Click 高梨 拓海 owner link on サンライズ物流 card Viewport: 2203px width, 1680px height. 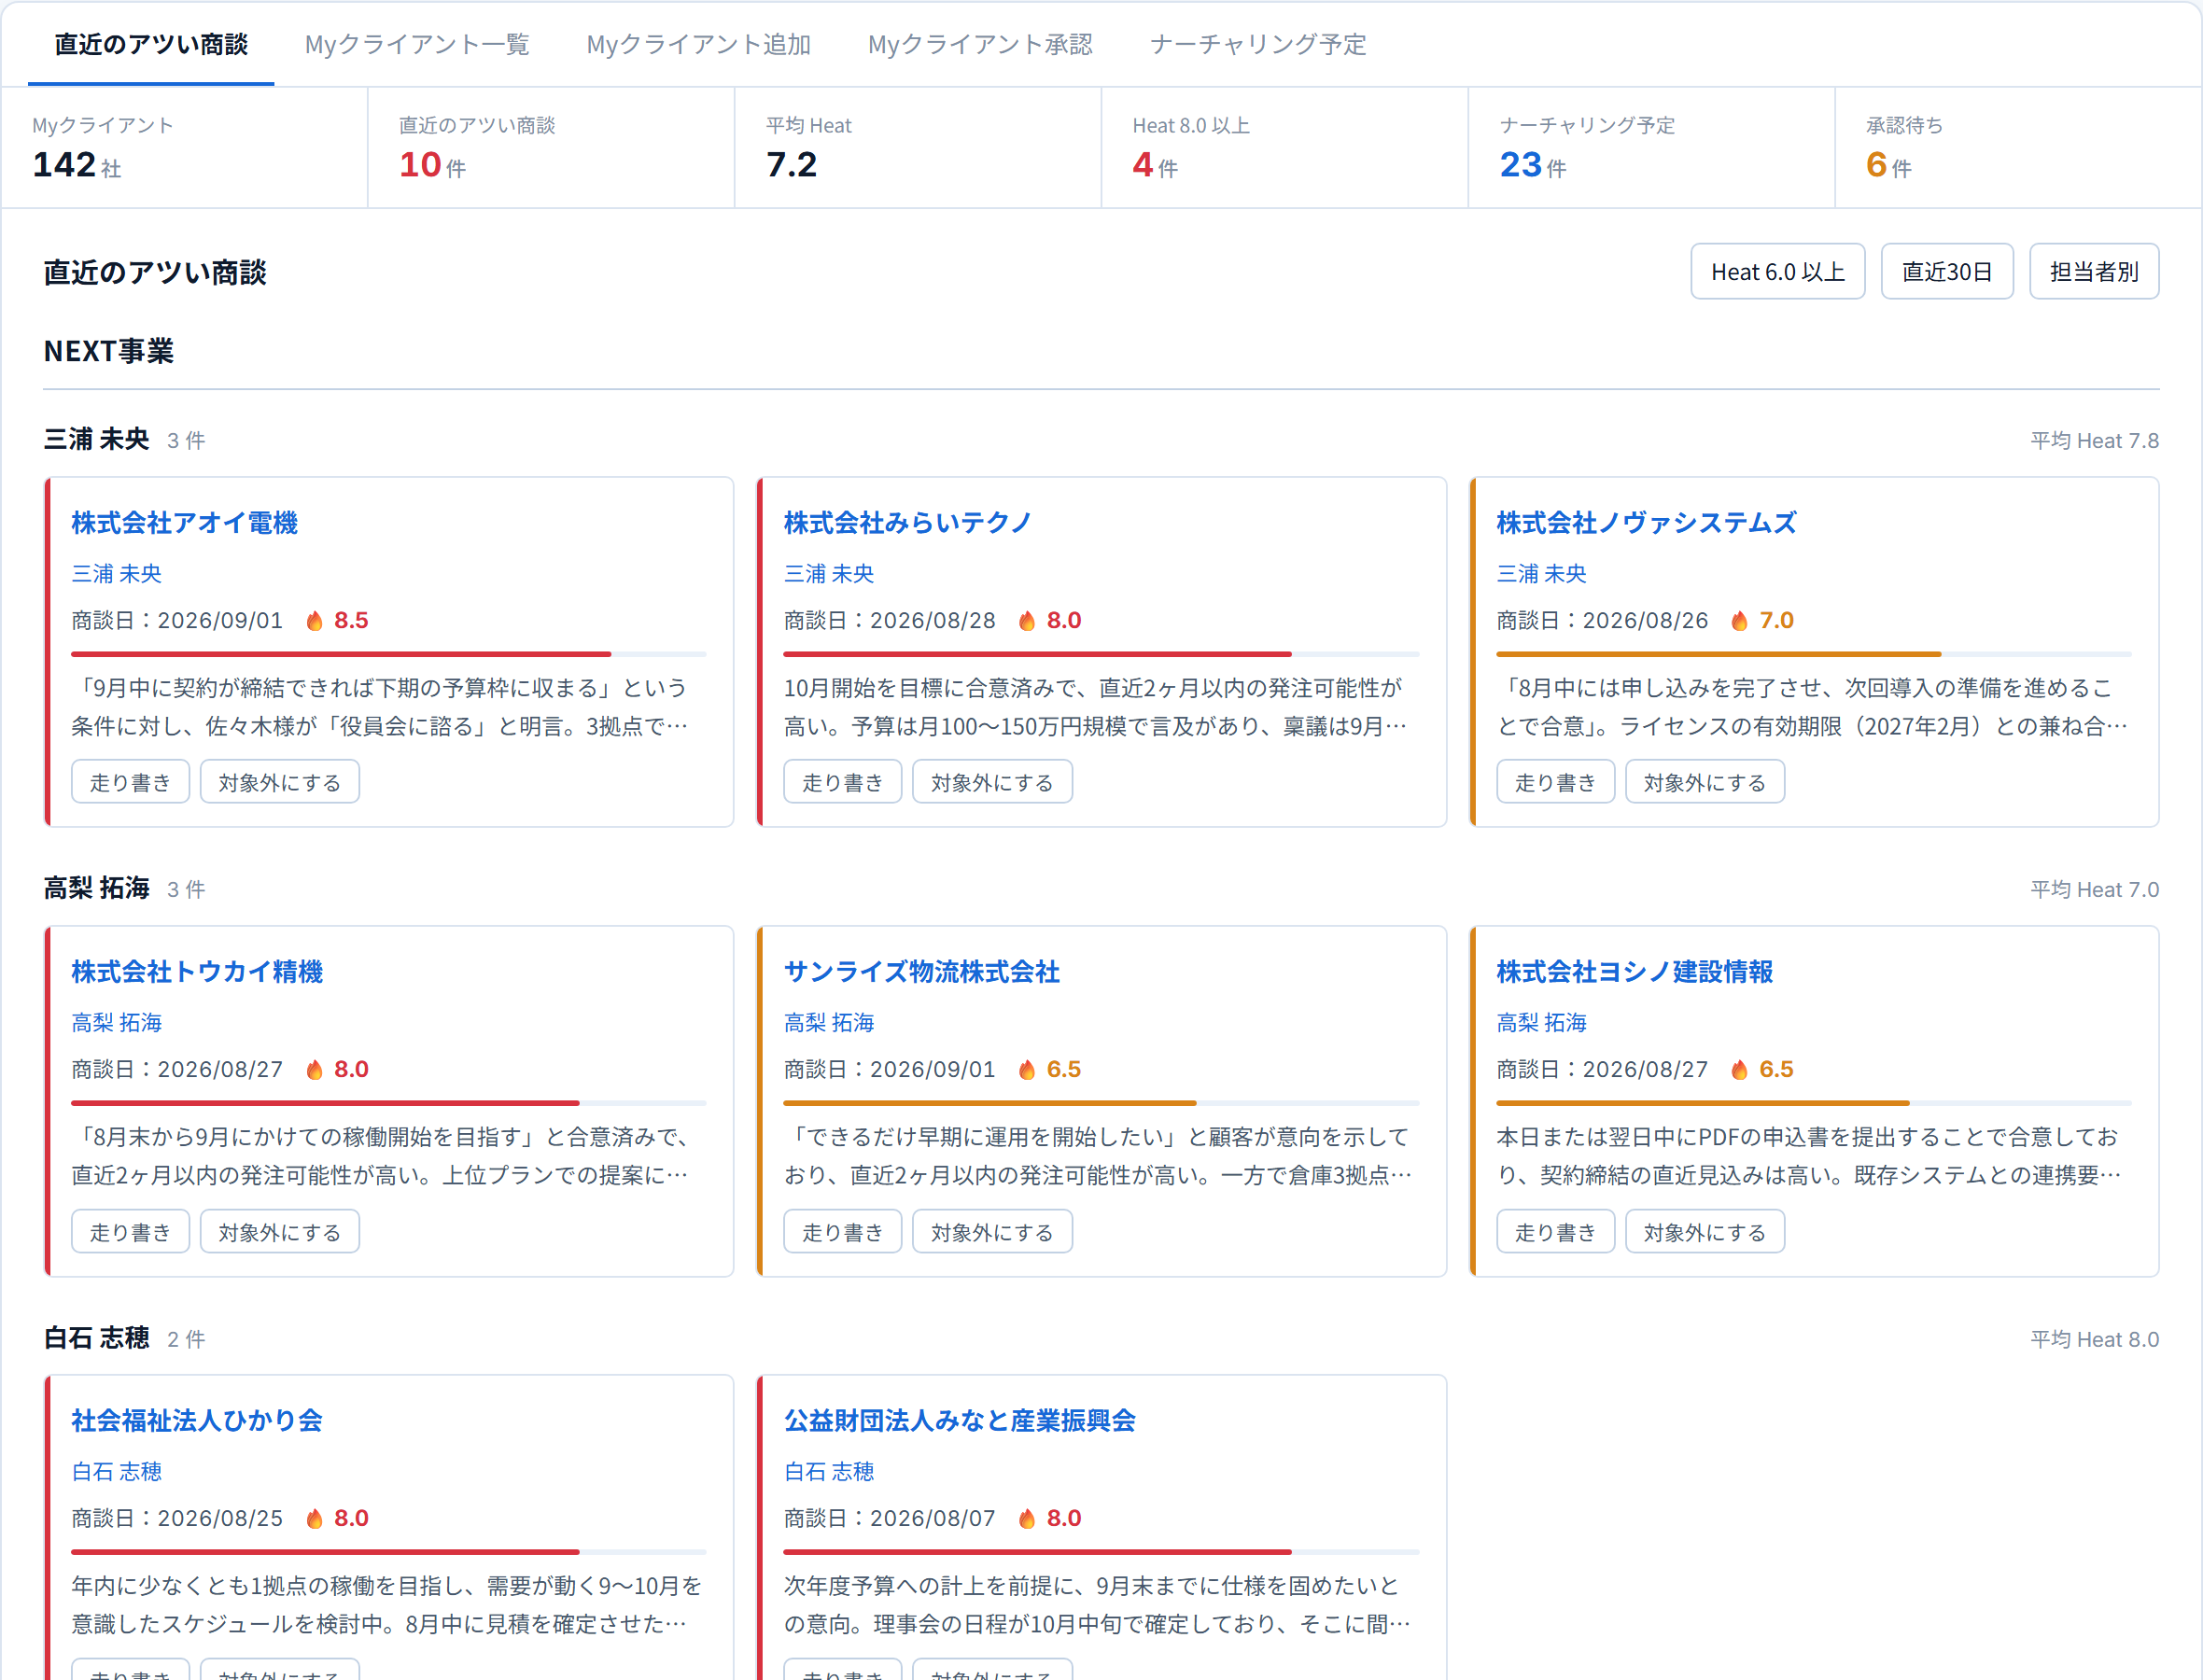click(x=828, y=1023)
